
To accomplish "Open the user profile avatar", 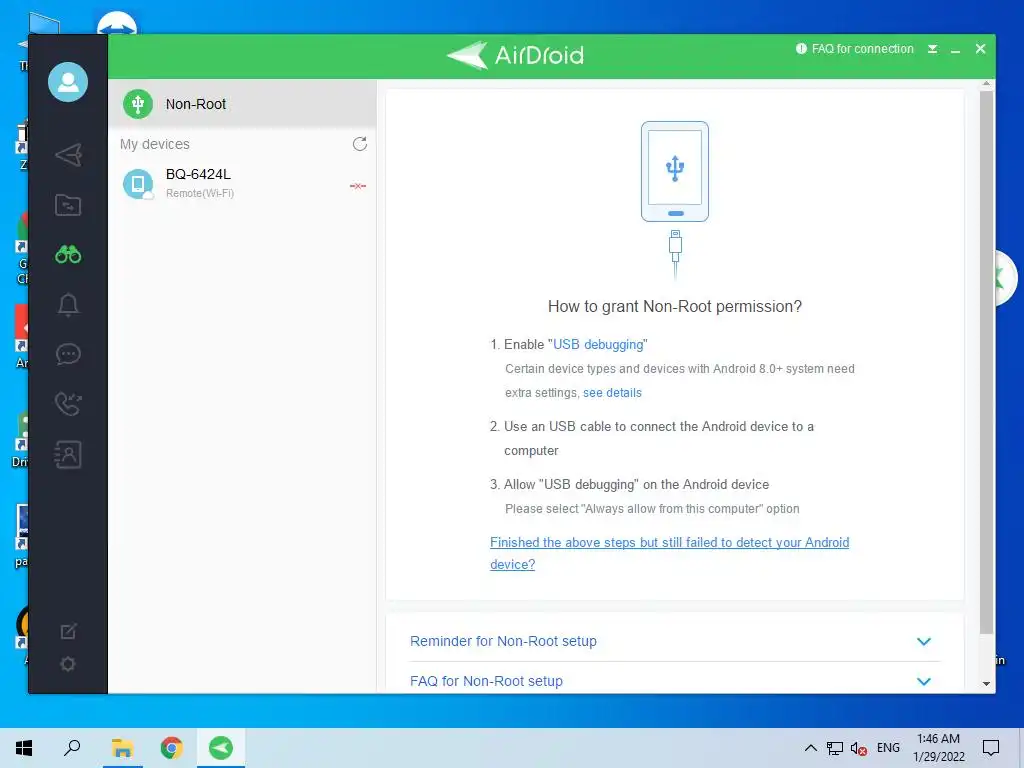I will (68, 82).
